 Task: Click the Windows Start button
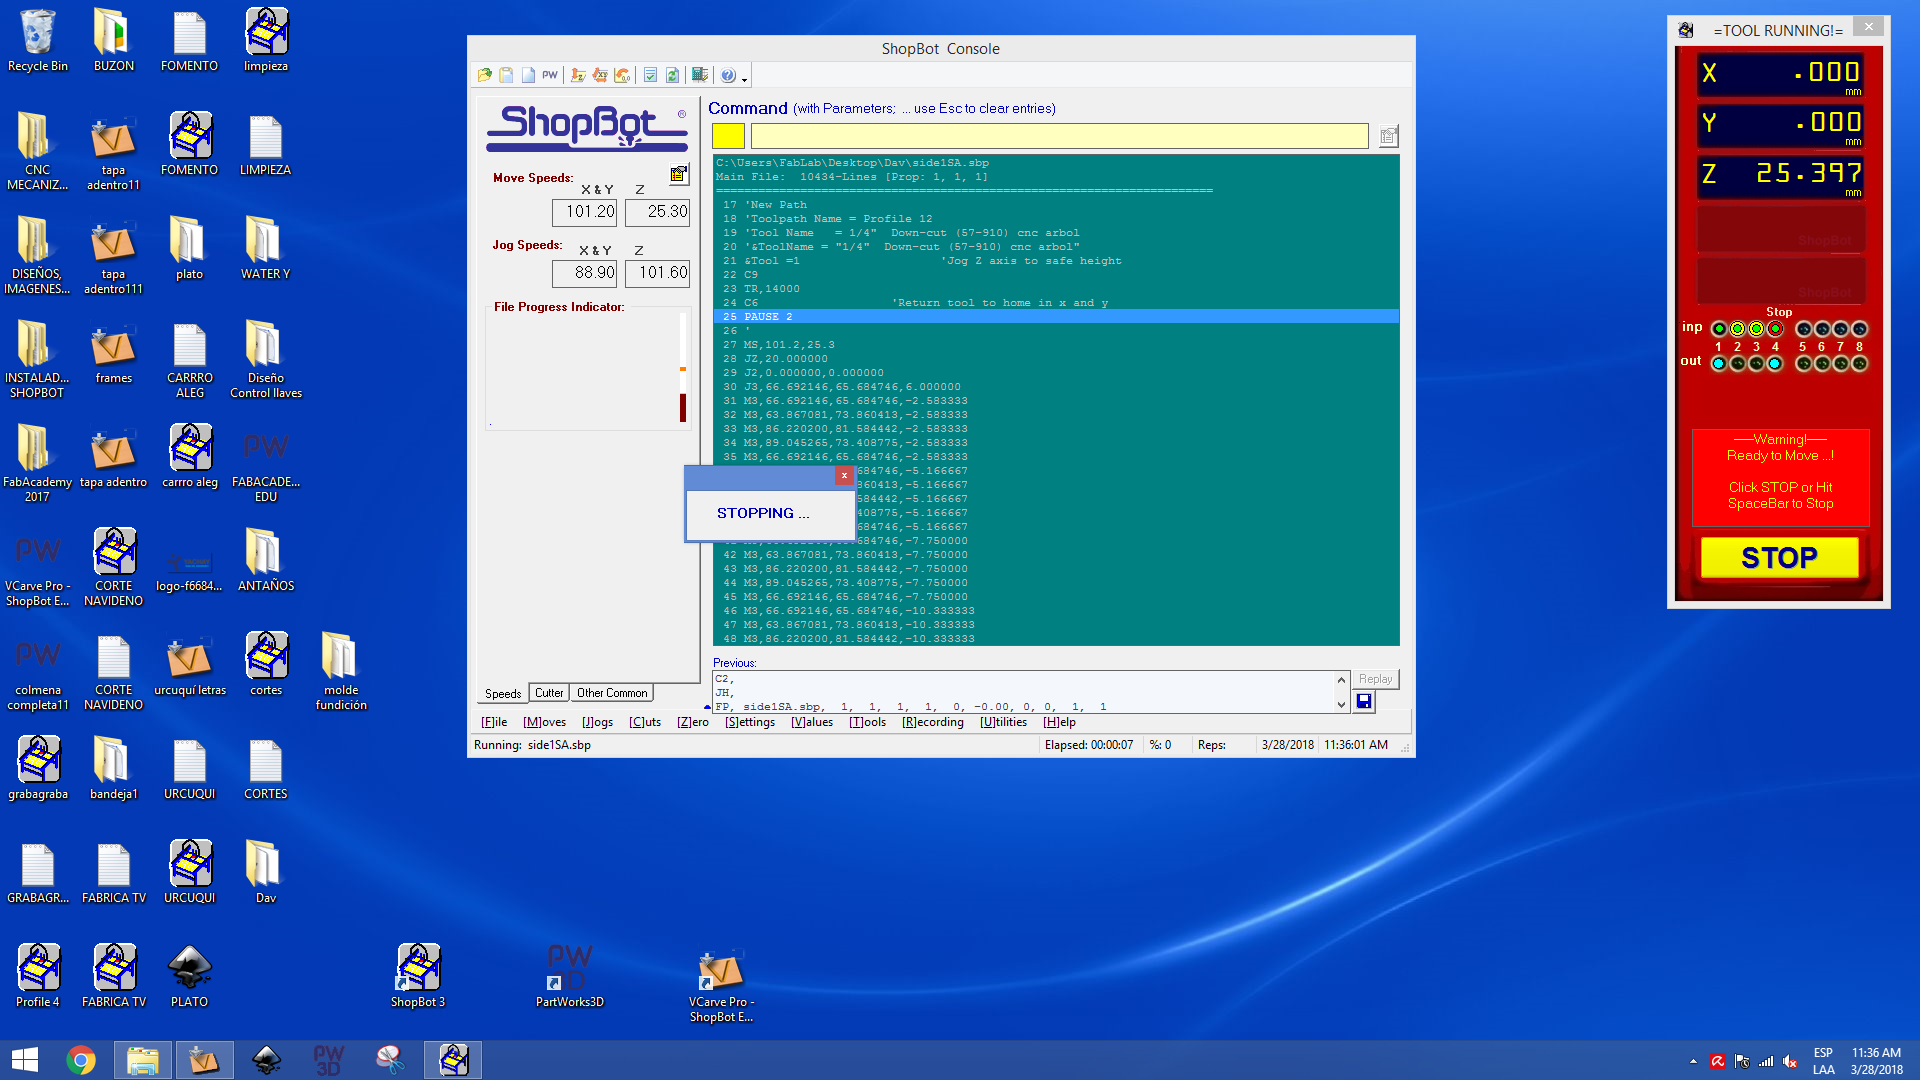coord(25,1060)
